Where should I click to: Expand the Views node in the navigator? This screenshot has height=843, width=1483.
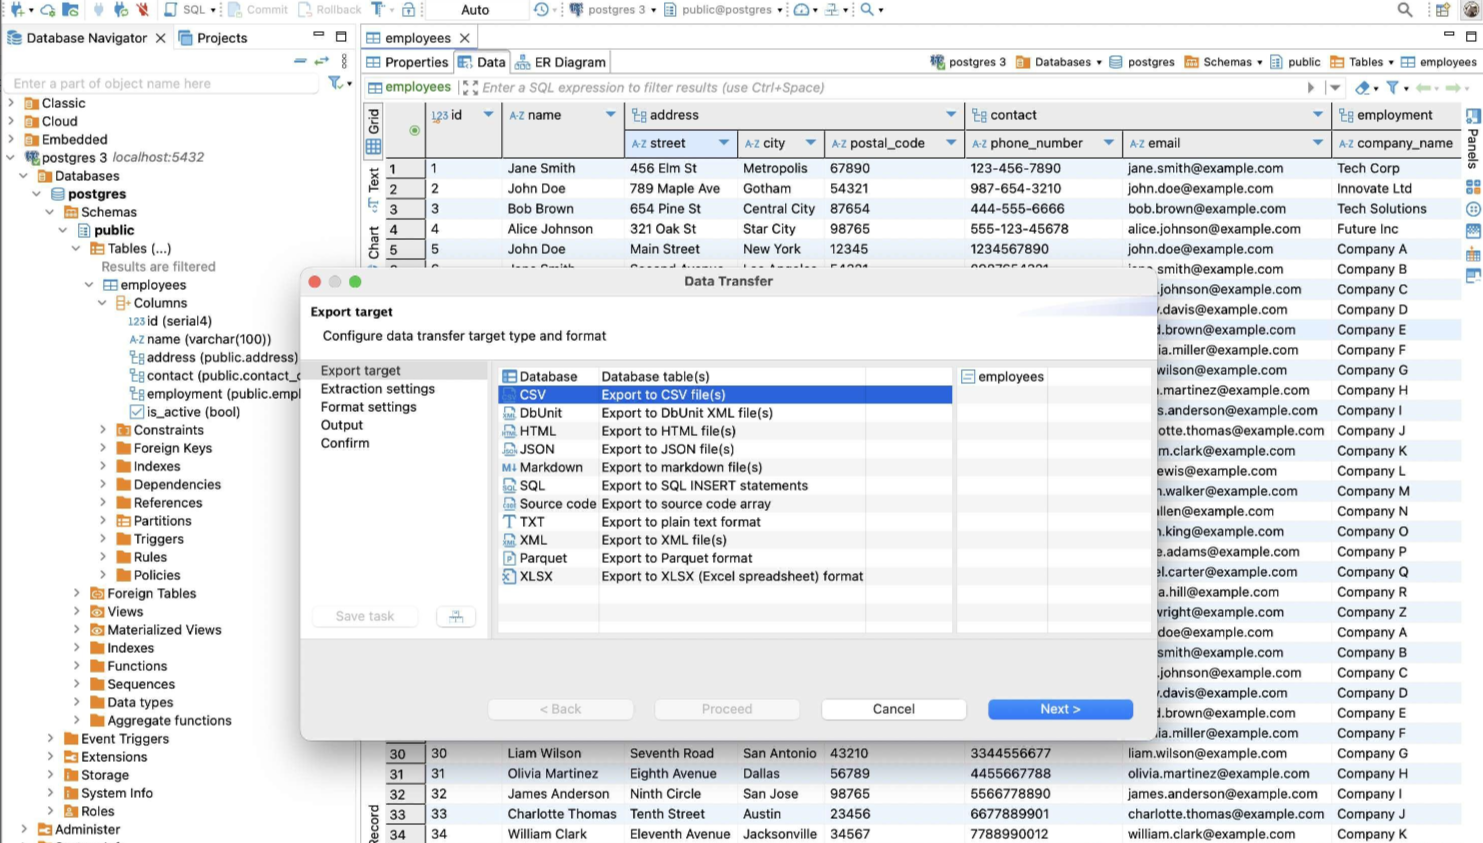(77, 612)
